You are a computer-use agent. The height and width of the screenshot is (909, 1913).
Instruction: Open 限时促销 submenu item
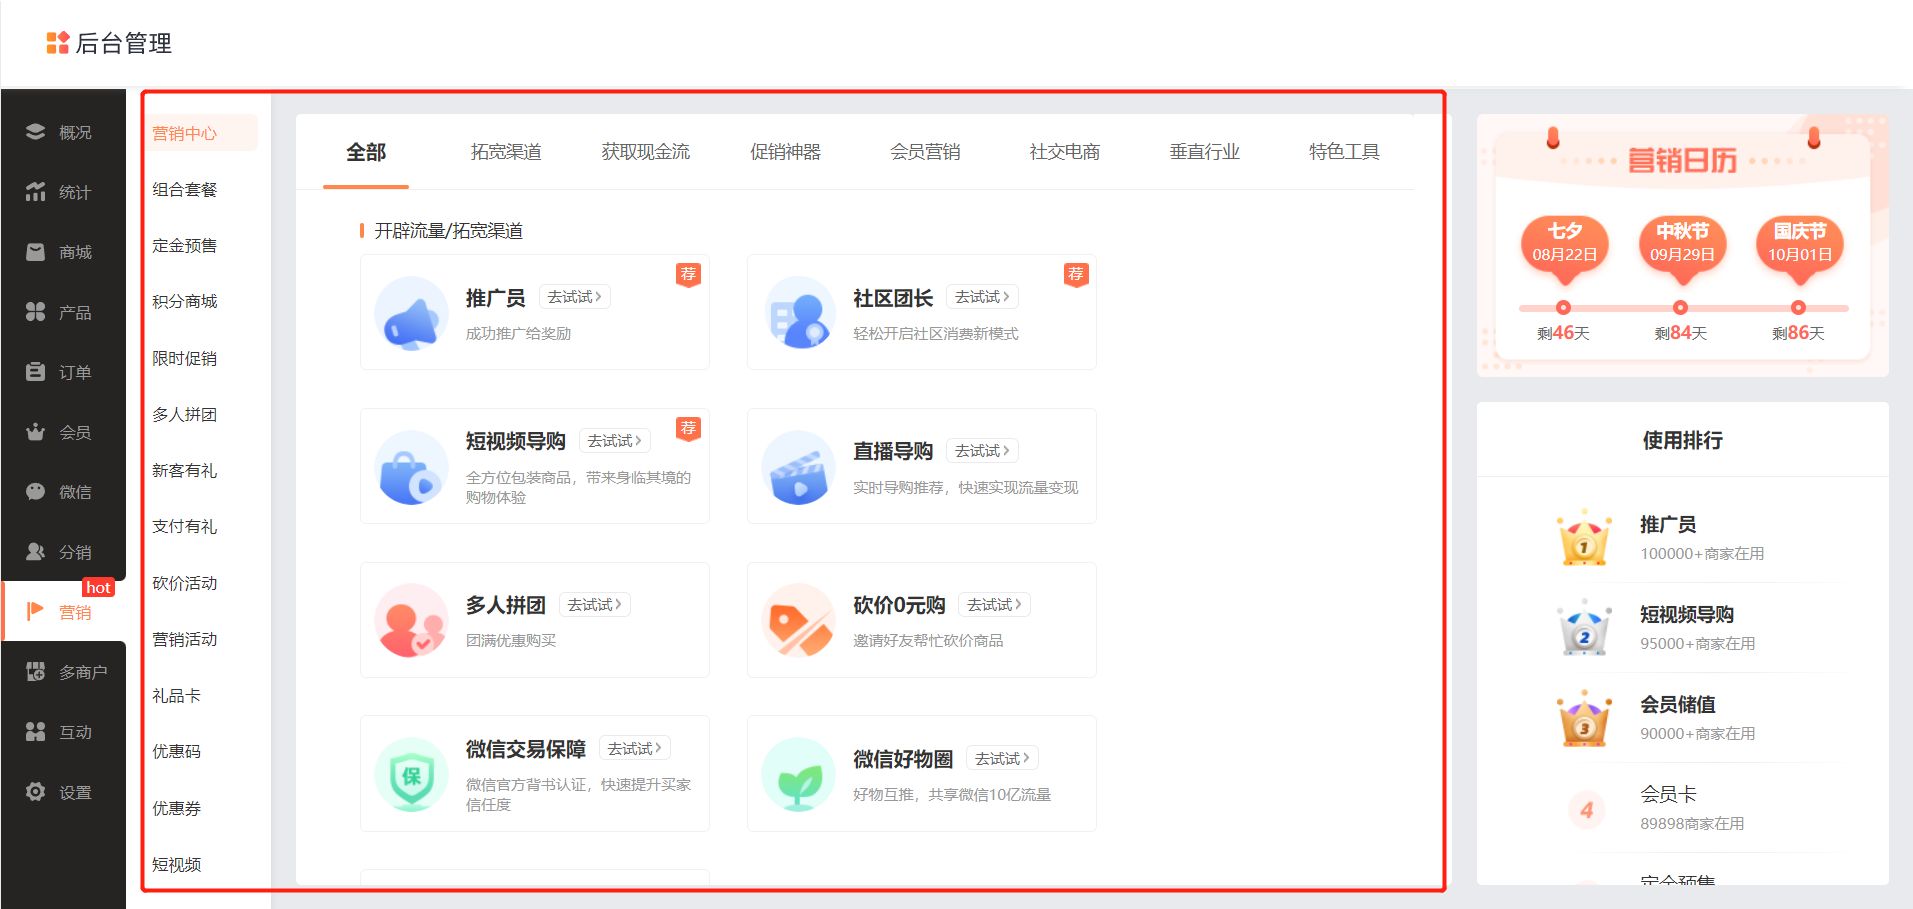click(185, 358)
